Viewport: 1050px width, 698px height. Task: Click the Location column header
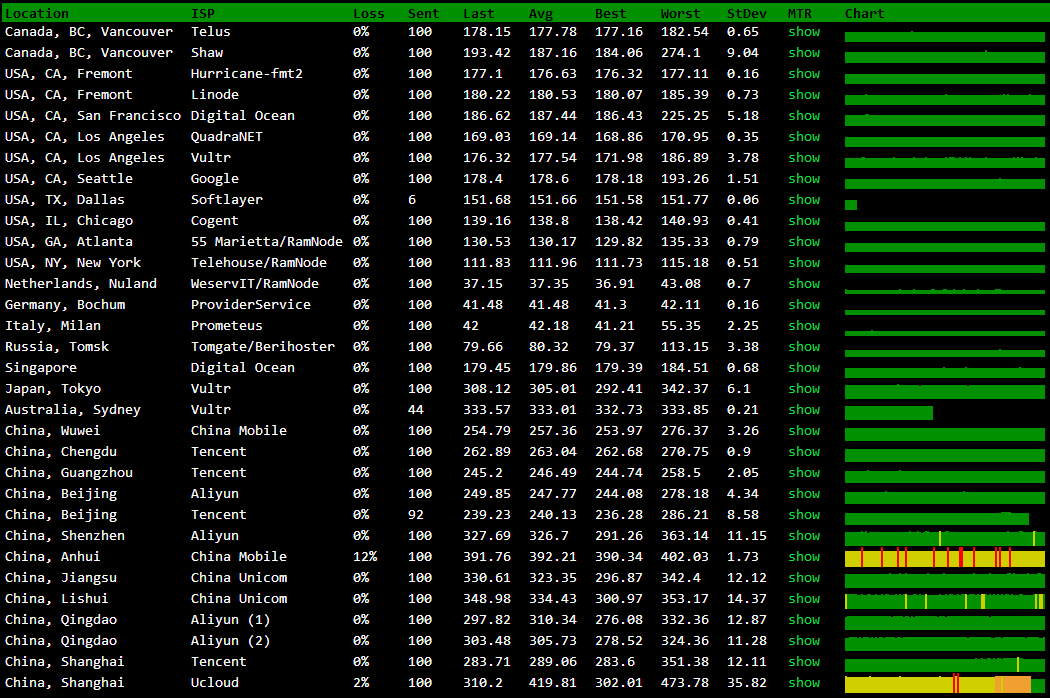click(x=37, y=13)
